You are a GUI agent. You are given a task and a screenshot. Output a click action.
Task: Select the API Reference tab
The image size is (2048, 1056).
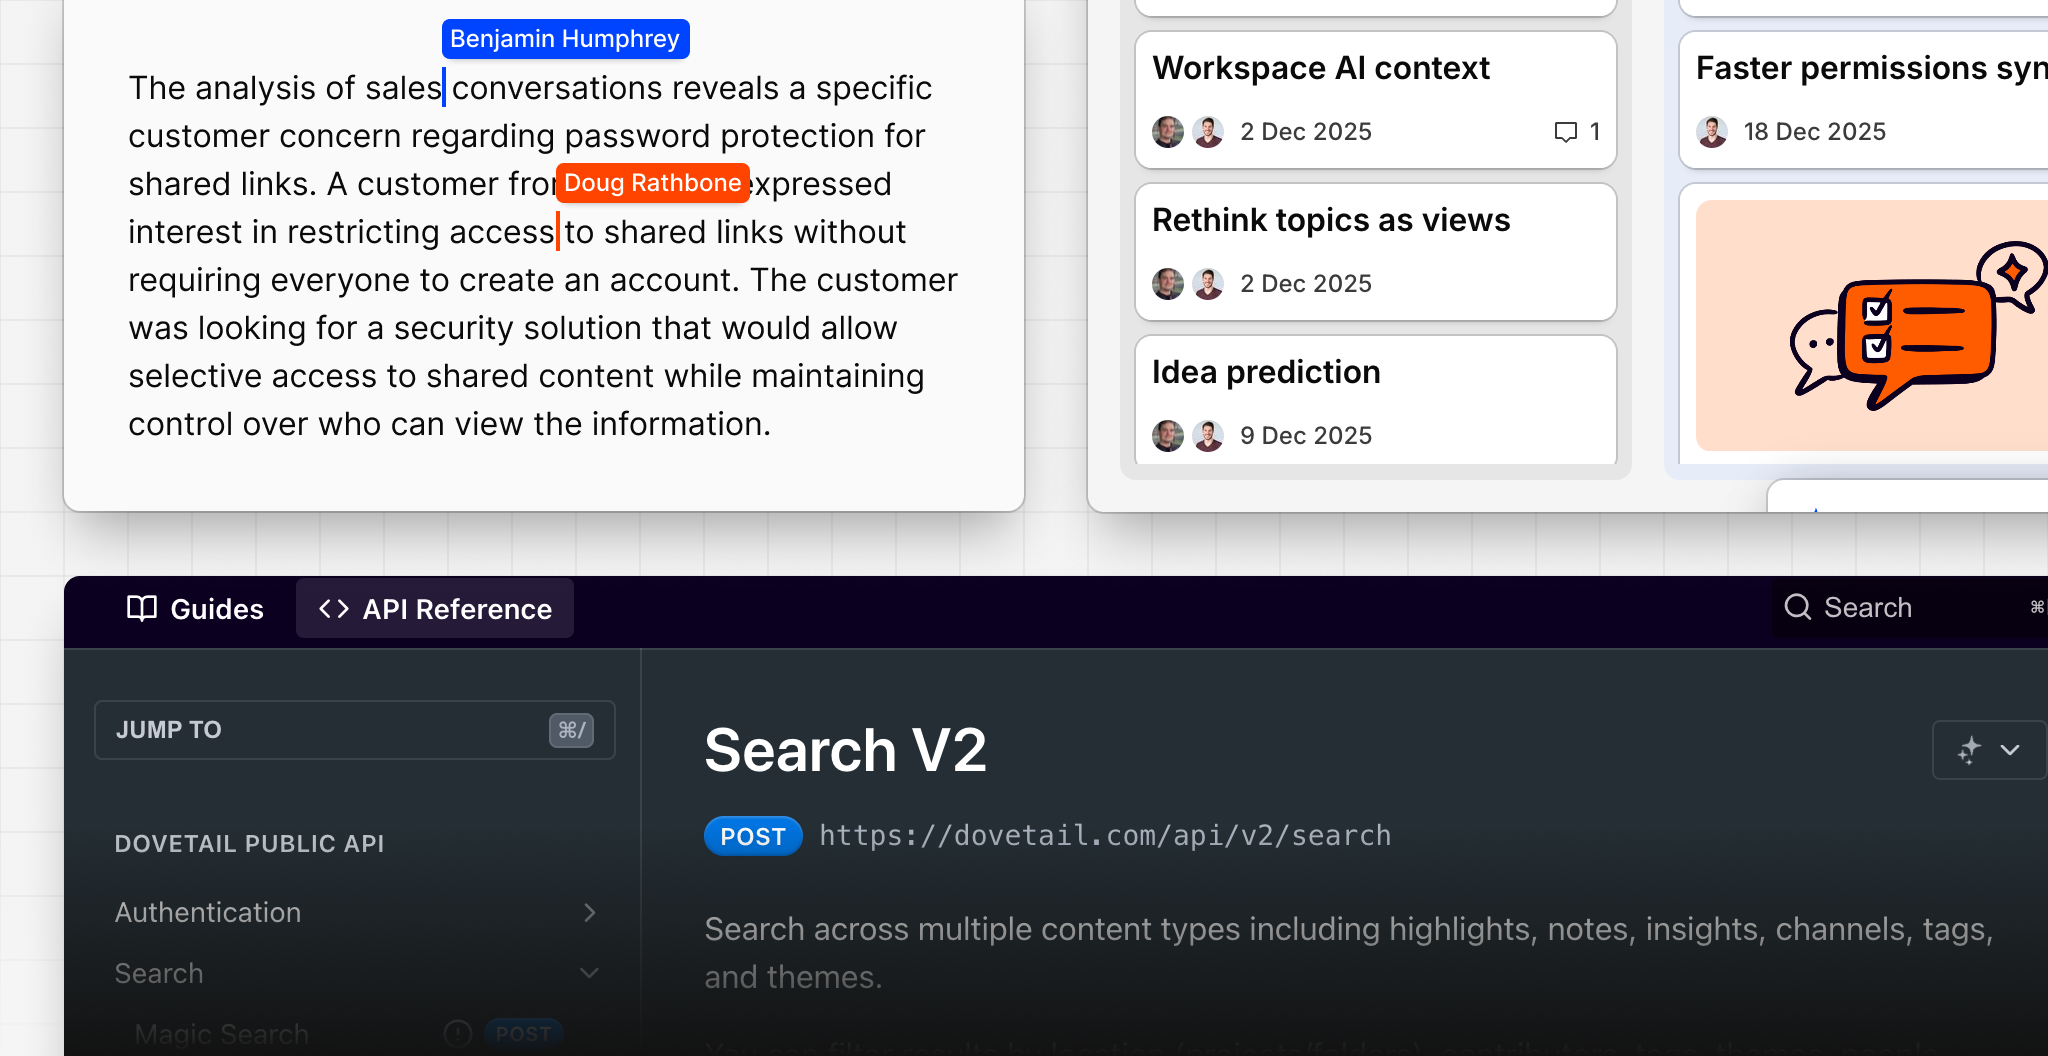click(x=435, y=608)
